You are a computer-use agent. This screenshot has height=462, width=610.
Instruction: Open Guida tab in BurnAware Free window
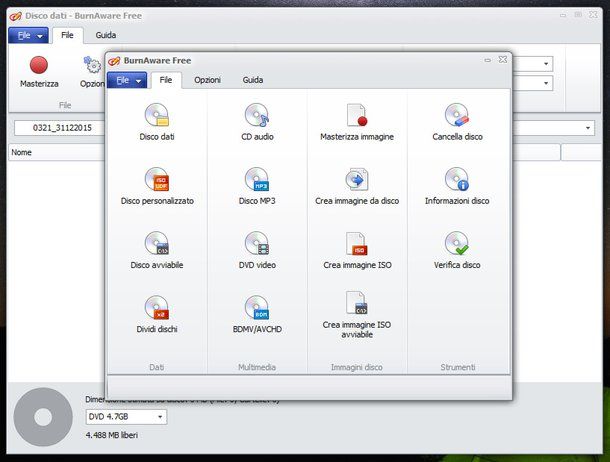pos(253,80)
